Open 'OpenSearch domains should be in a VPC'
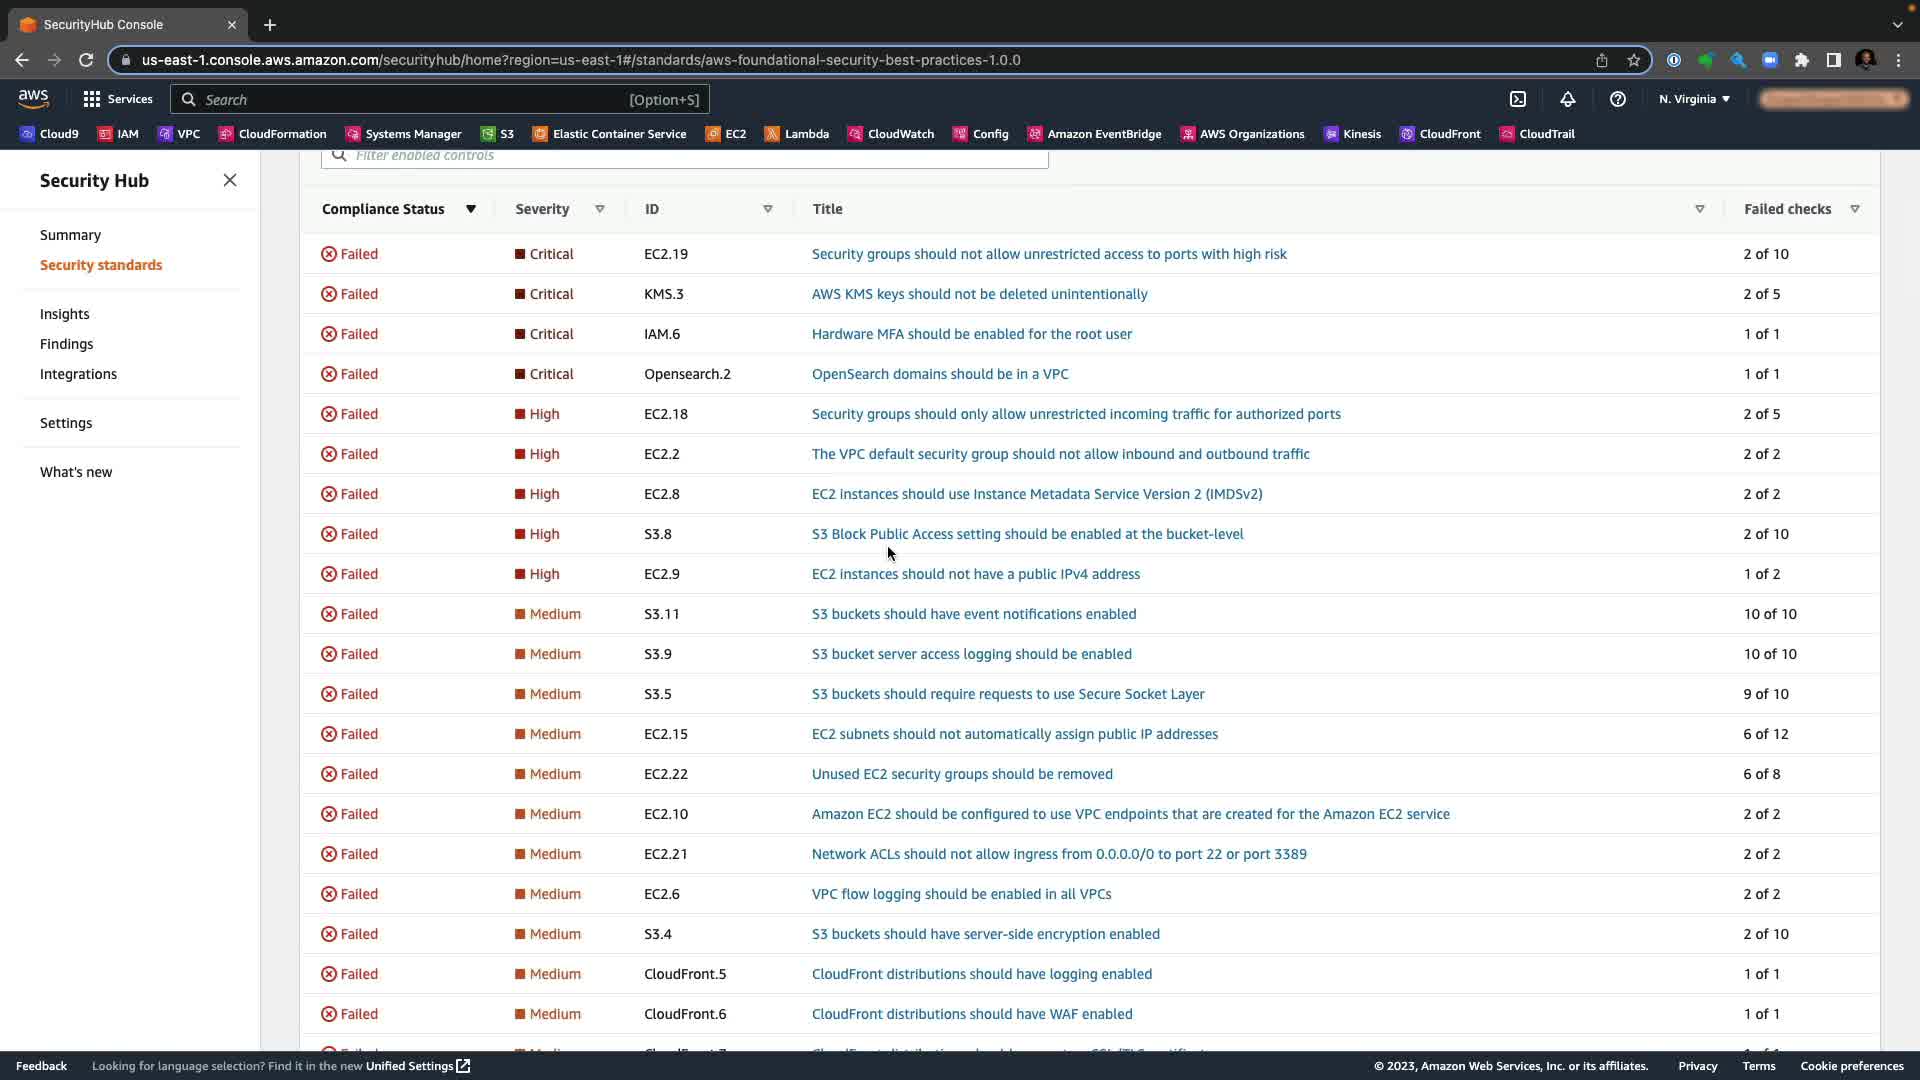Viewport: 1920px width, 1080px height. 939,374
